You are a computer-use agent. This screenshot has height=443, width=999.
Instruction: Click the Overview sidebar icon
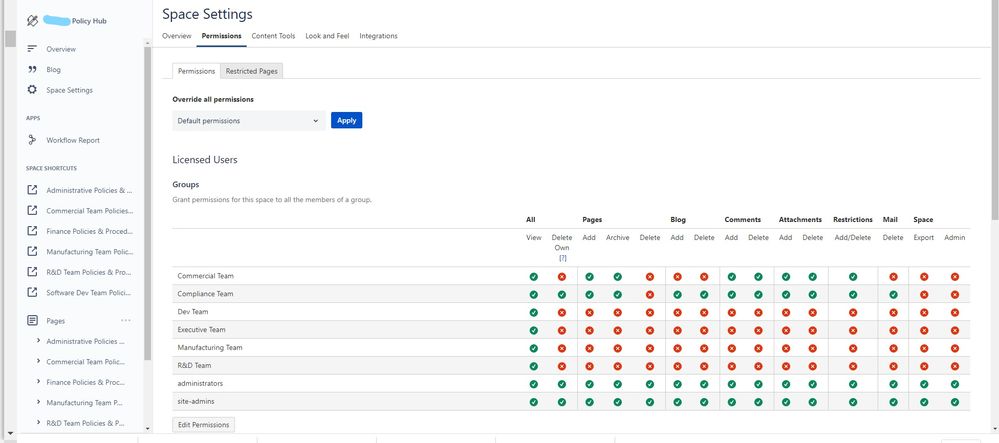(32, 49)
